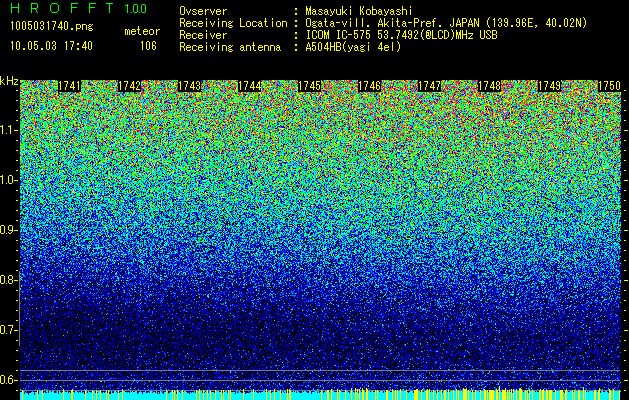Viewport: 629px width, 400px height.
Task: Click the filename 1005031740.png
Action: click(x=52, y=27)
